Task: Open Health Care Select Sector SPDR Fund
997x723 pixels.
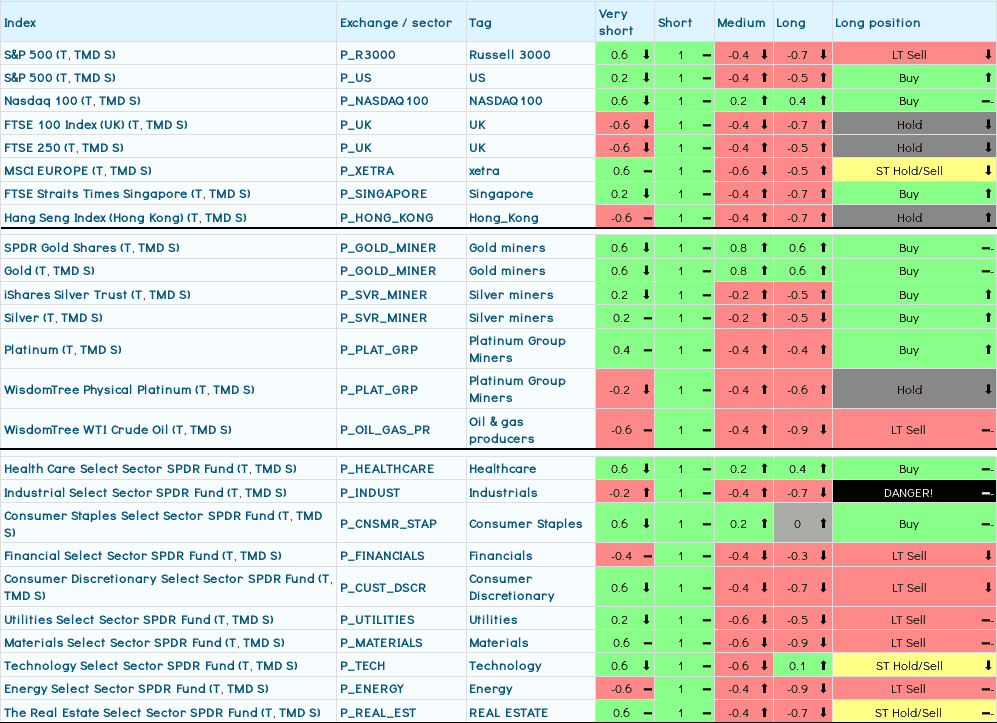Action: coord(150,469)
